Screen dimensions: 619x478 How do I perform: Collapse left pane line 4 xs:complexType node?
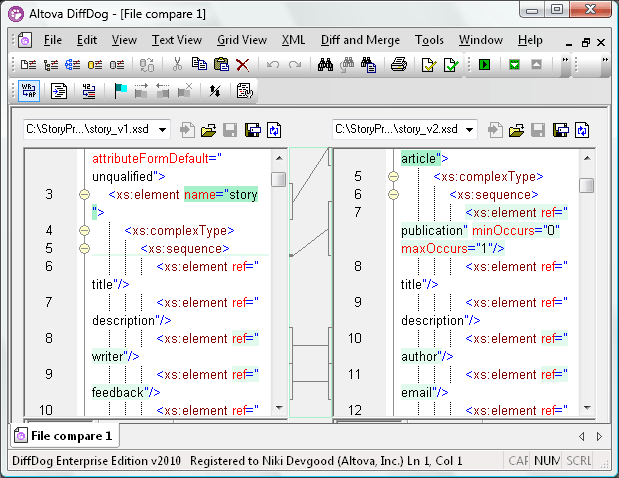pyautogui.click(x=84, y=231)
